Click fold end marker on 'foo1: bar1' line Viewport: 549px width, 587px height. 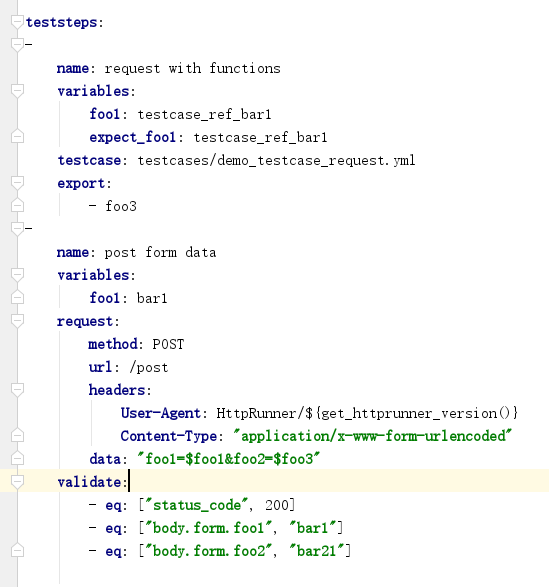click(17, 298)
